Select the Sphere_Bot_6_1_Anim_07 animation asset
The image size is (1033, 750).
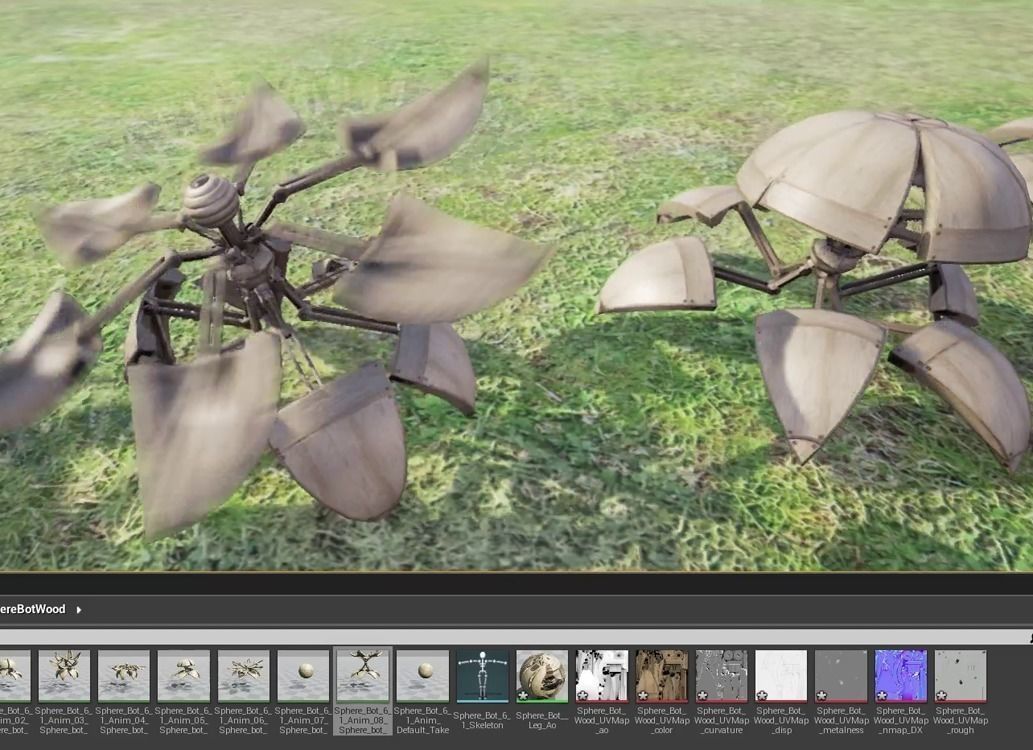(302, 691)
